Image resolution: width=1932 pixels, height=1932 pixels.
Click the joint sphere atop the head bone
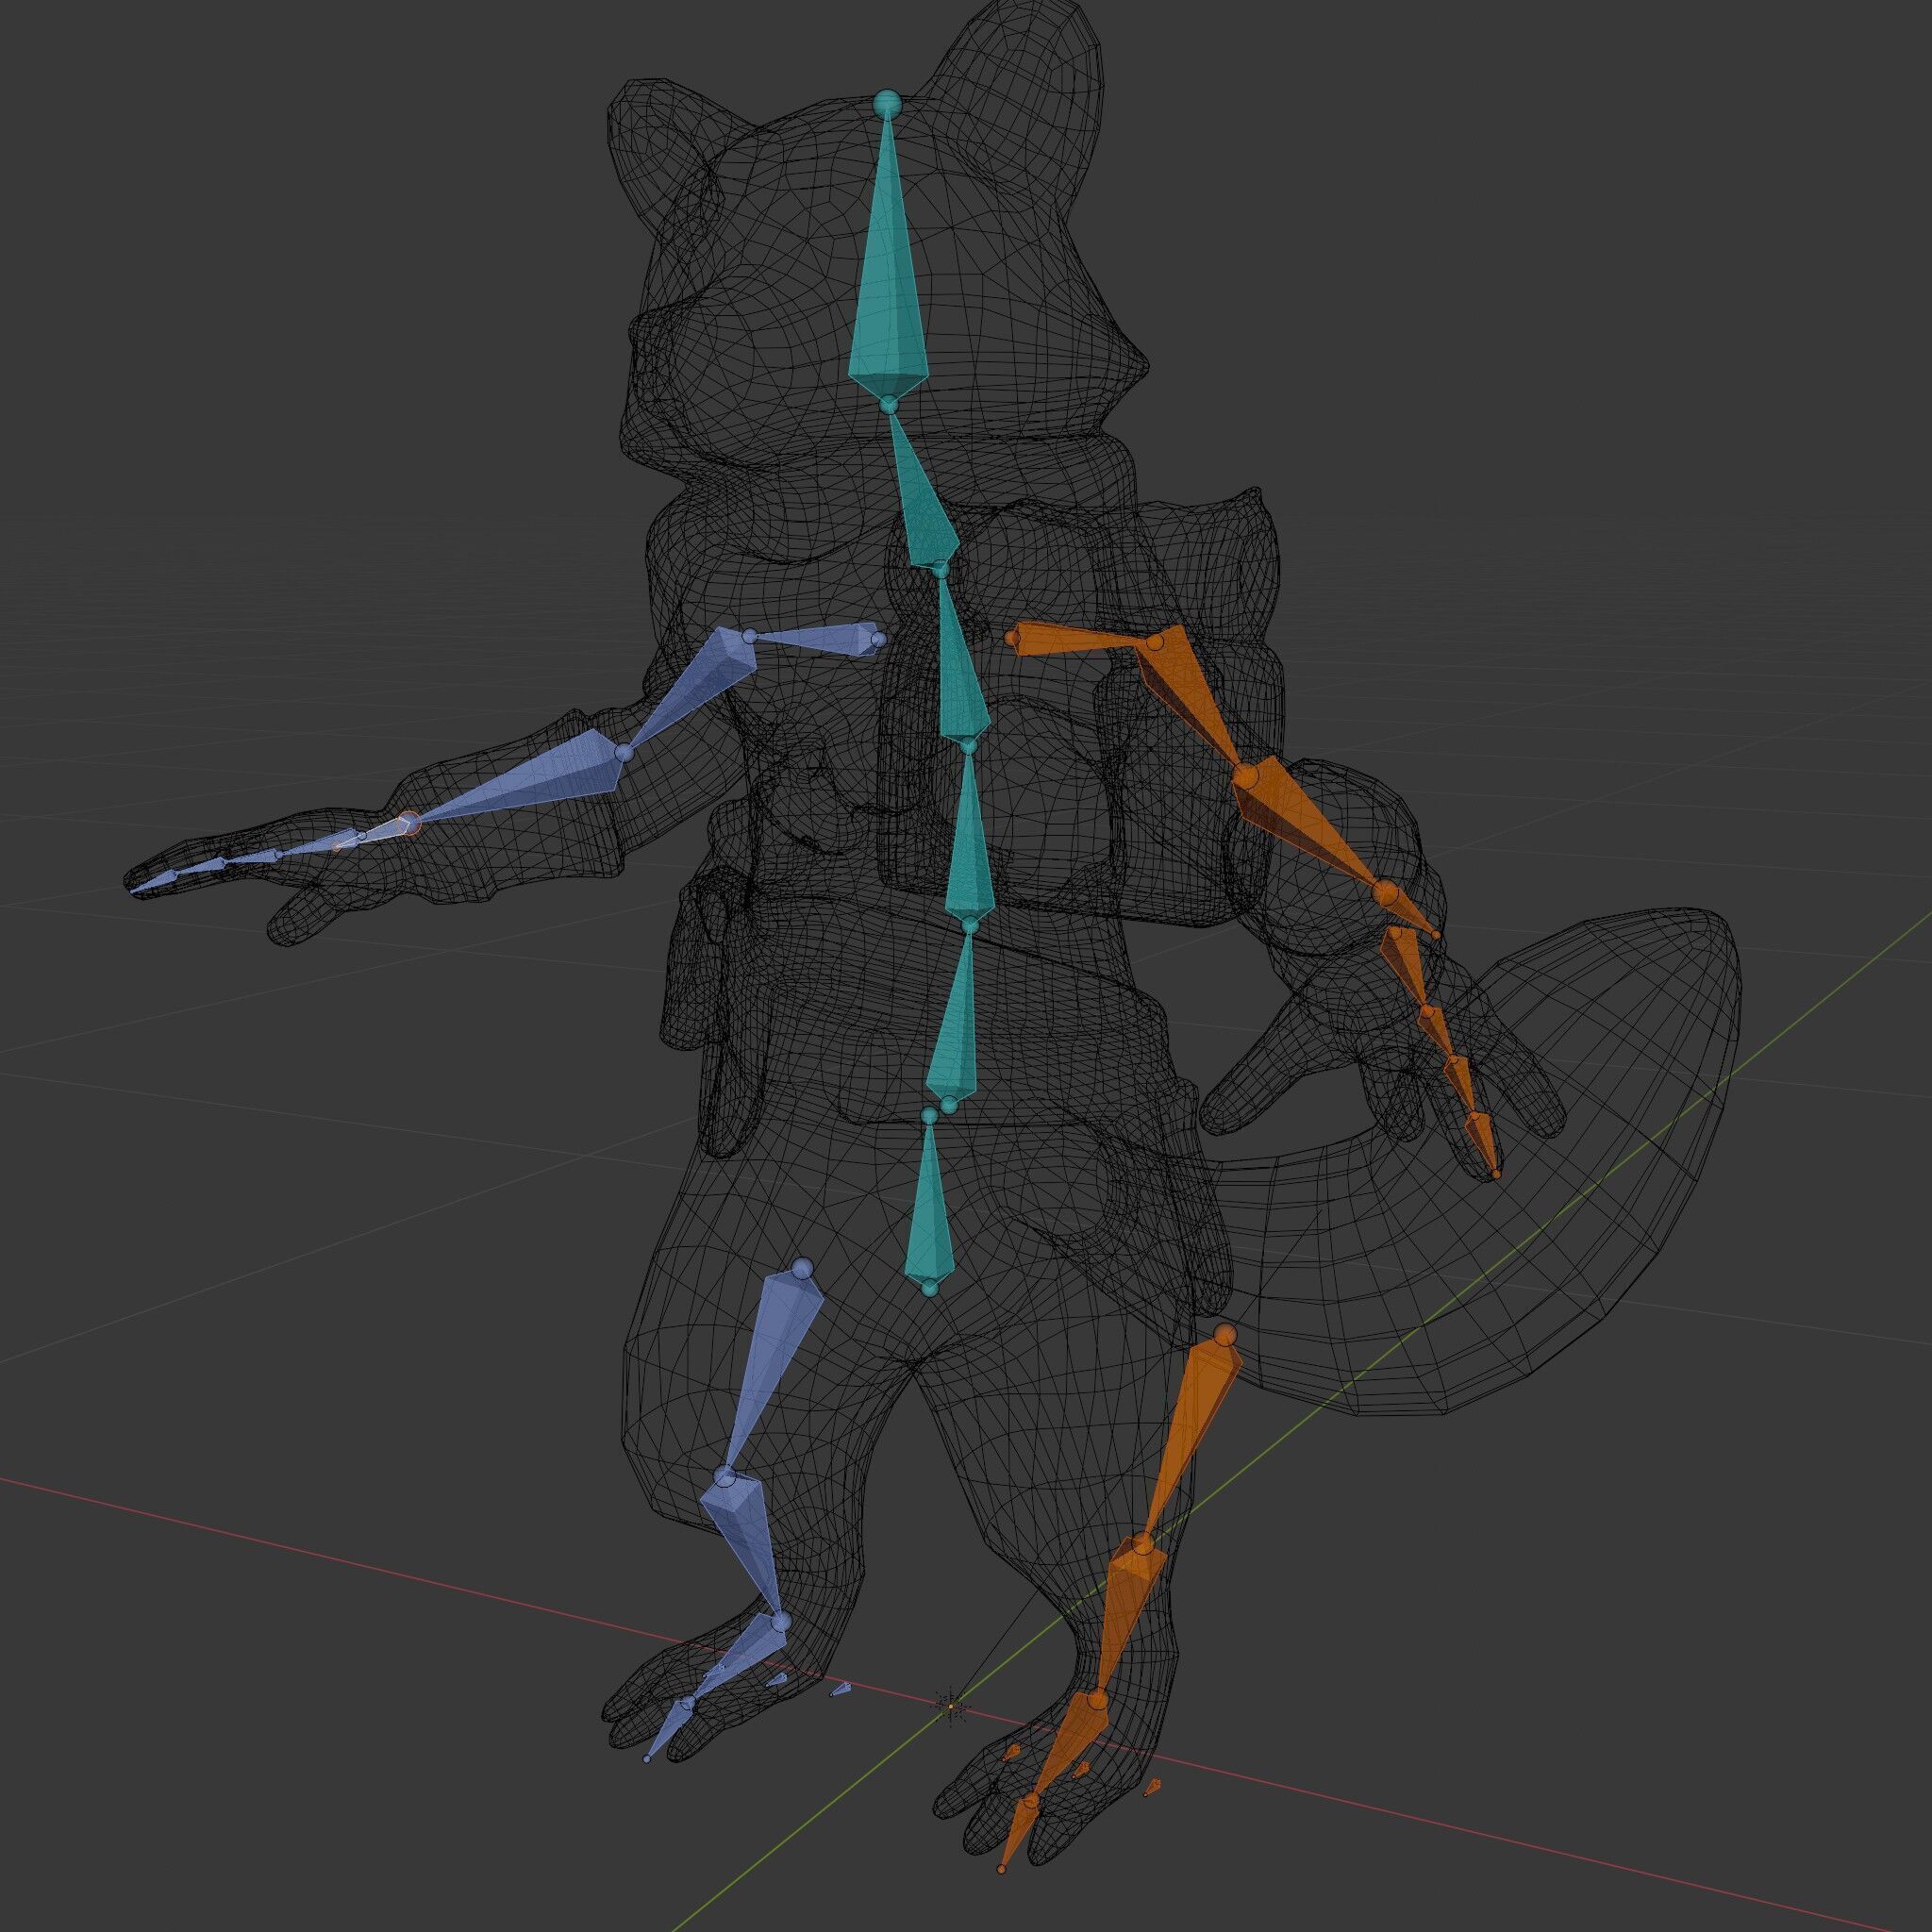(886, 103)
